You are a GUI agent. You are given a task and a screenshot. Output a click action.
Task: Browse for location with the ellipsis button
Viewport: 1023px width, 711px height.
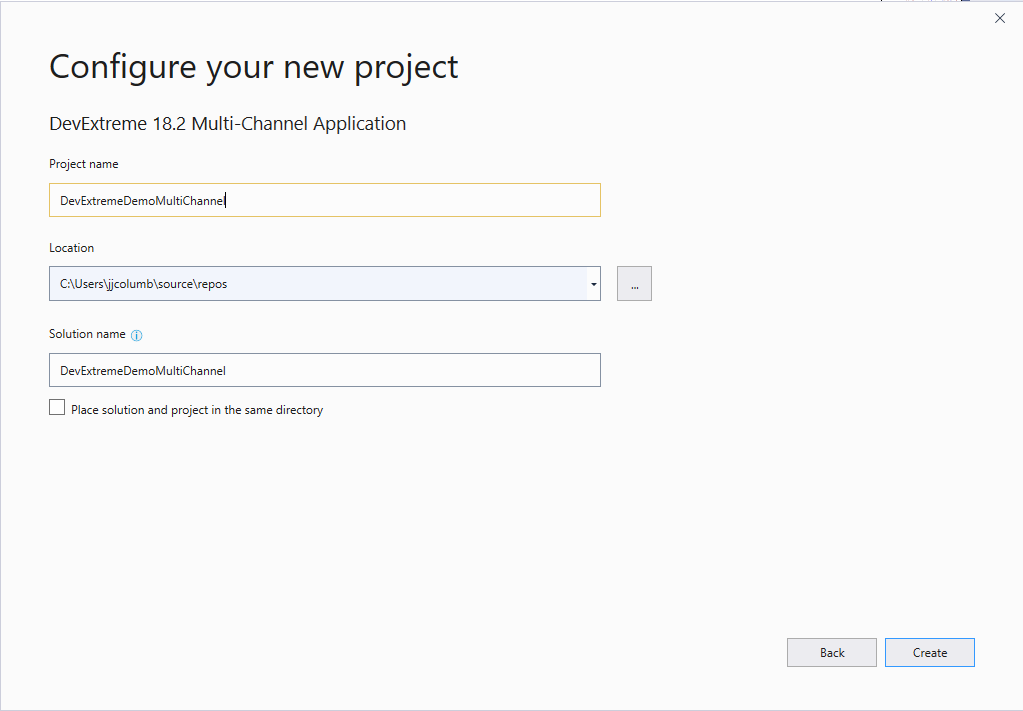pos(634,284)
